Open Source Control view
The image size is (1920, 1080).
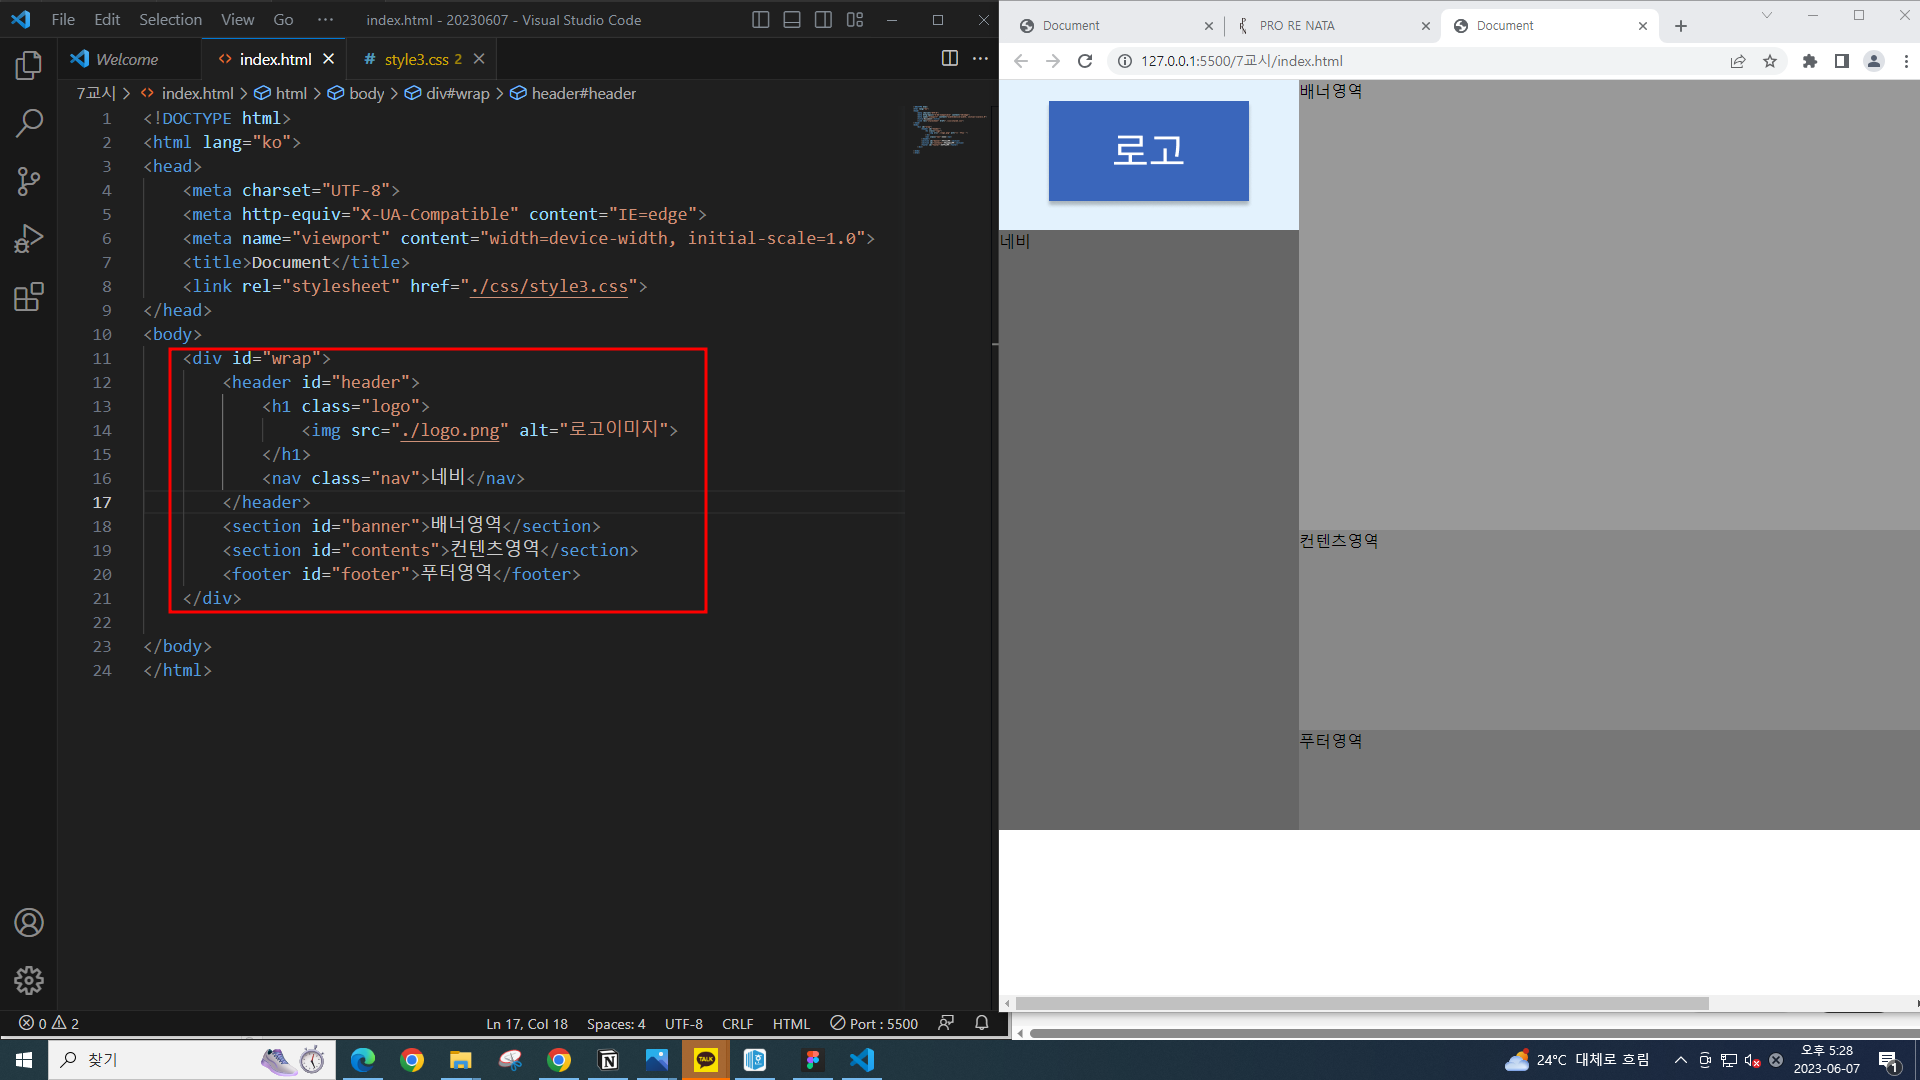coord(29,181)
